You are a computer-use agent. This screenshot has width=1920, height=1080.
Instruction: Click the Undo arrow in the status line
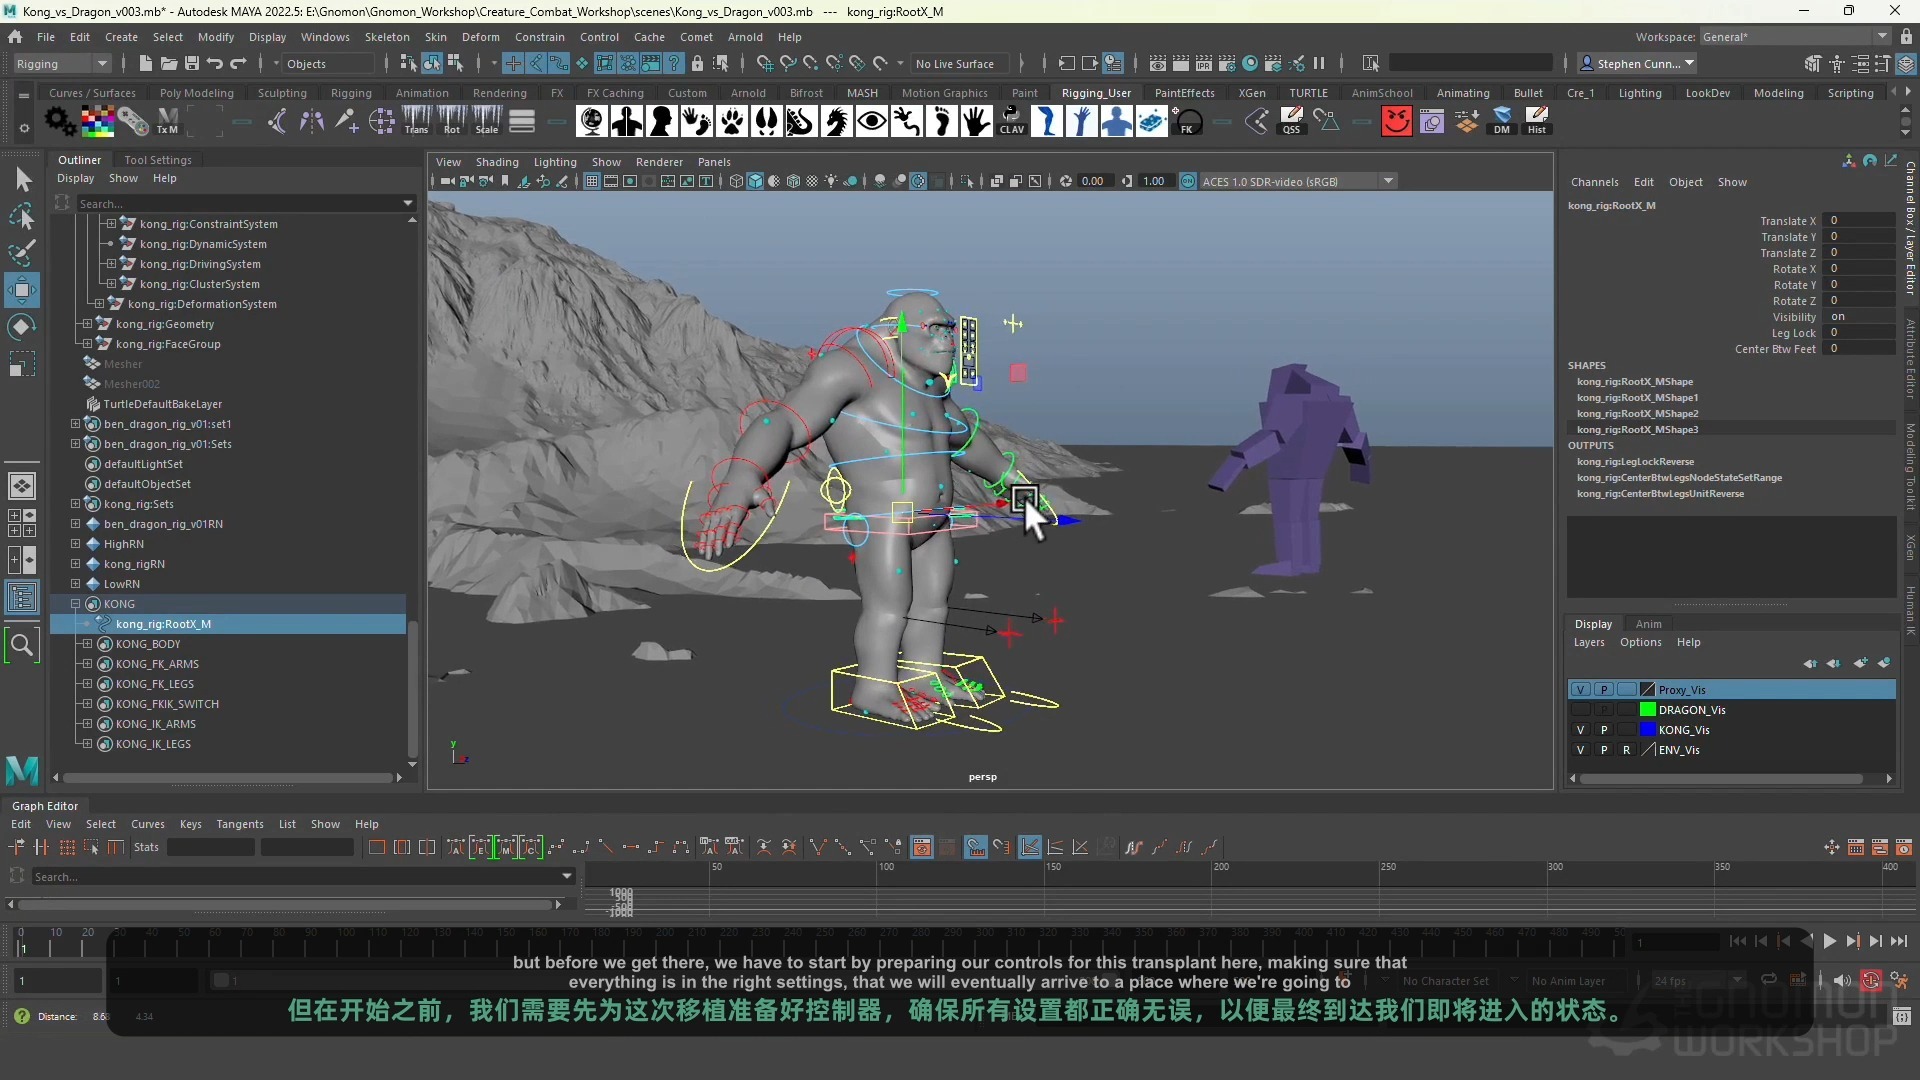click(x=214, y=63)
